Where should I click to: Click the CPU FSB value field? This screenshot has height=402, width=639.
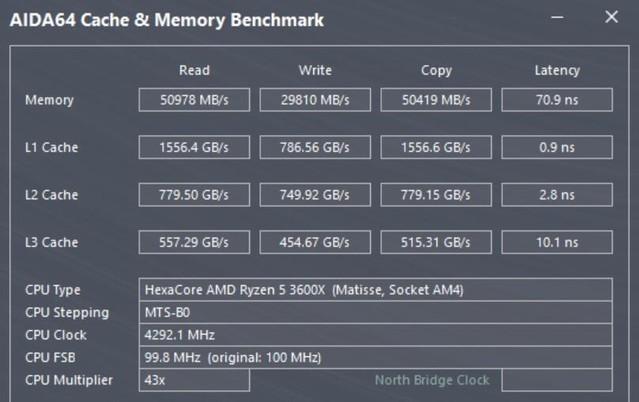[x=375, y=357]
